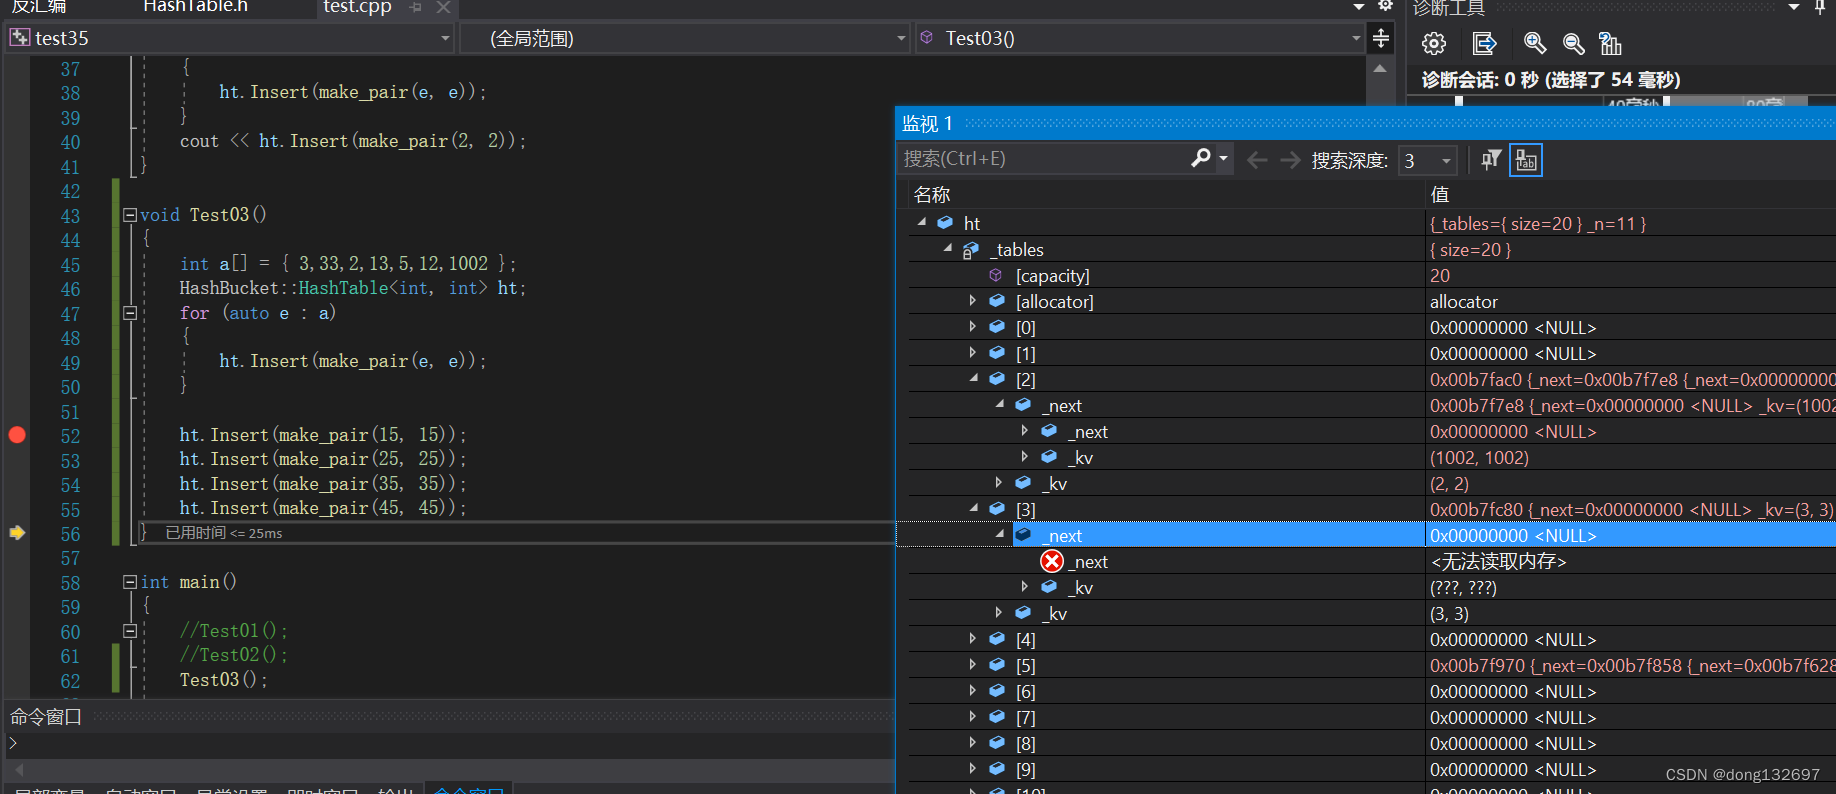Click the yellow execution arrow at line 56
The width and height of the screenshot is (1836, 794).
[x=17, y=533]
